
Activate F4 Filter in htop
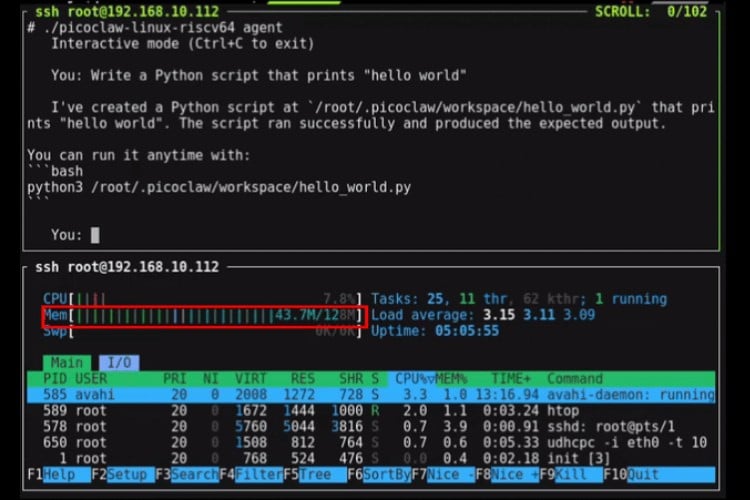tap(251, 474)
